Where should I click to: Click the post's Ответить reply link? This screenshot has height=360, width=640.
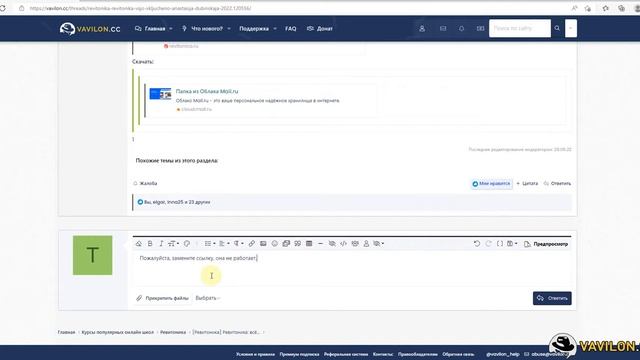tap(557, 184)
